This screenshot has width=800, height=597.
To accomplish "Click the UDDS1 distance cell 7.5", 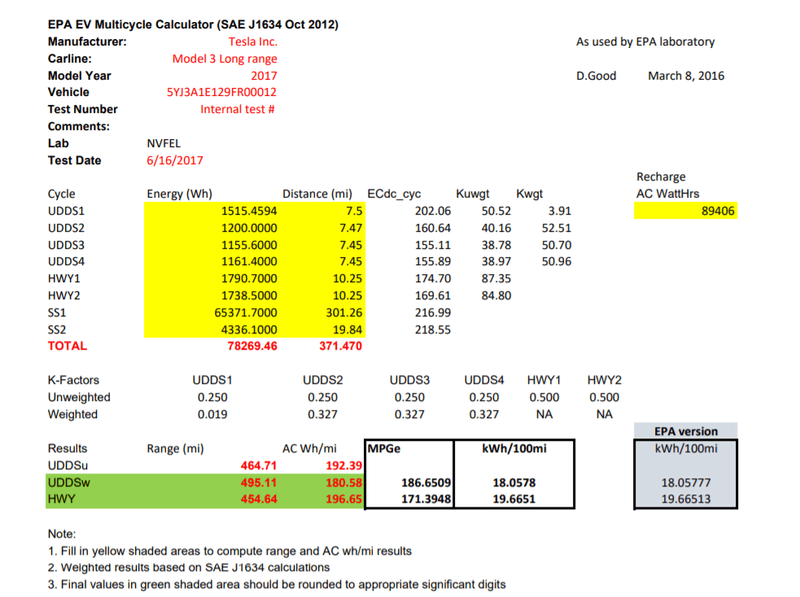I will 354,211.
